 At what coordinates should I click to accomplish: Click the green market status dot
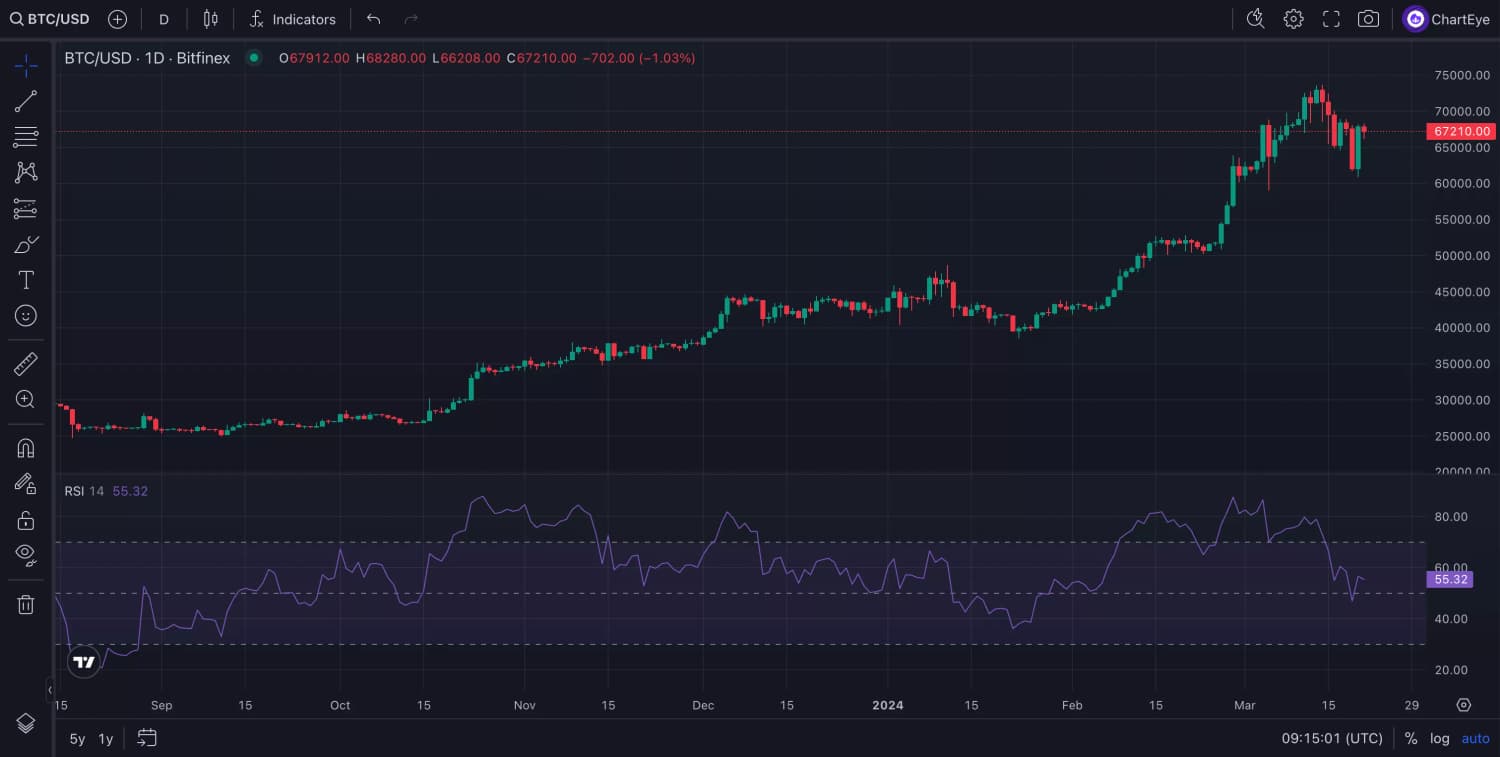point(254,58)
